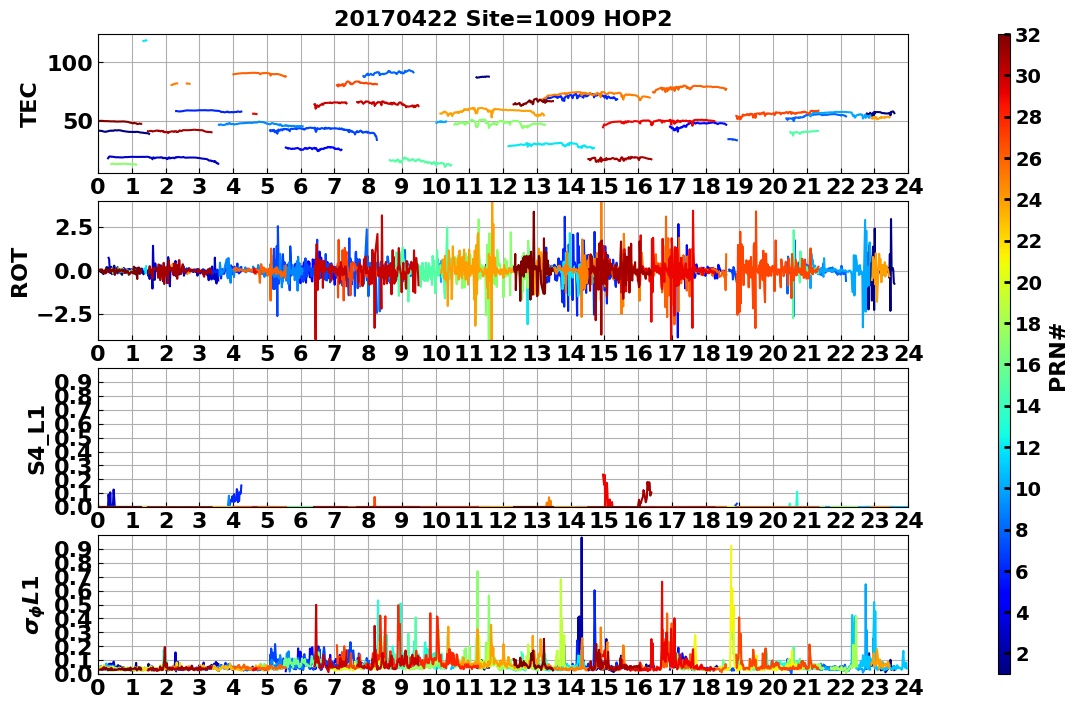Image resolution: width=1077 pixels, height=709 pixels.
Task: Click the σφL1 y-axis label
Action: [x=32, y=605]
